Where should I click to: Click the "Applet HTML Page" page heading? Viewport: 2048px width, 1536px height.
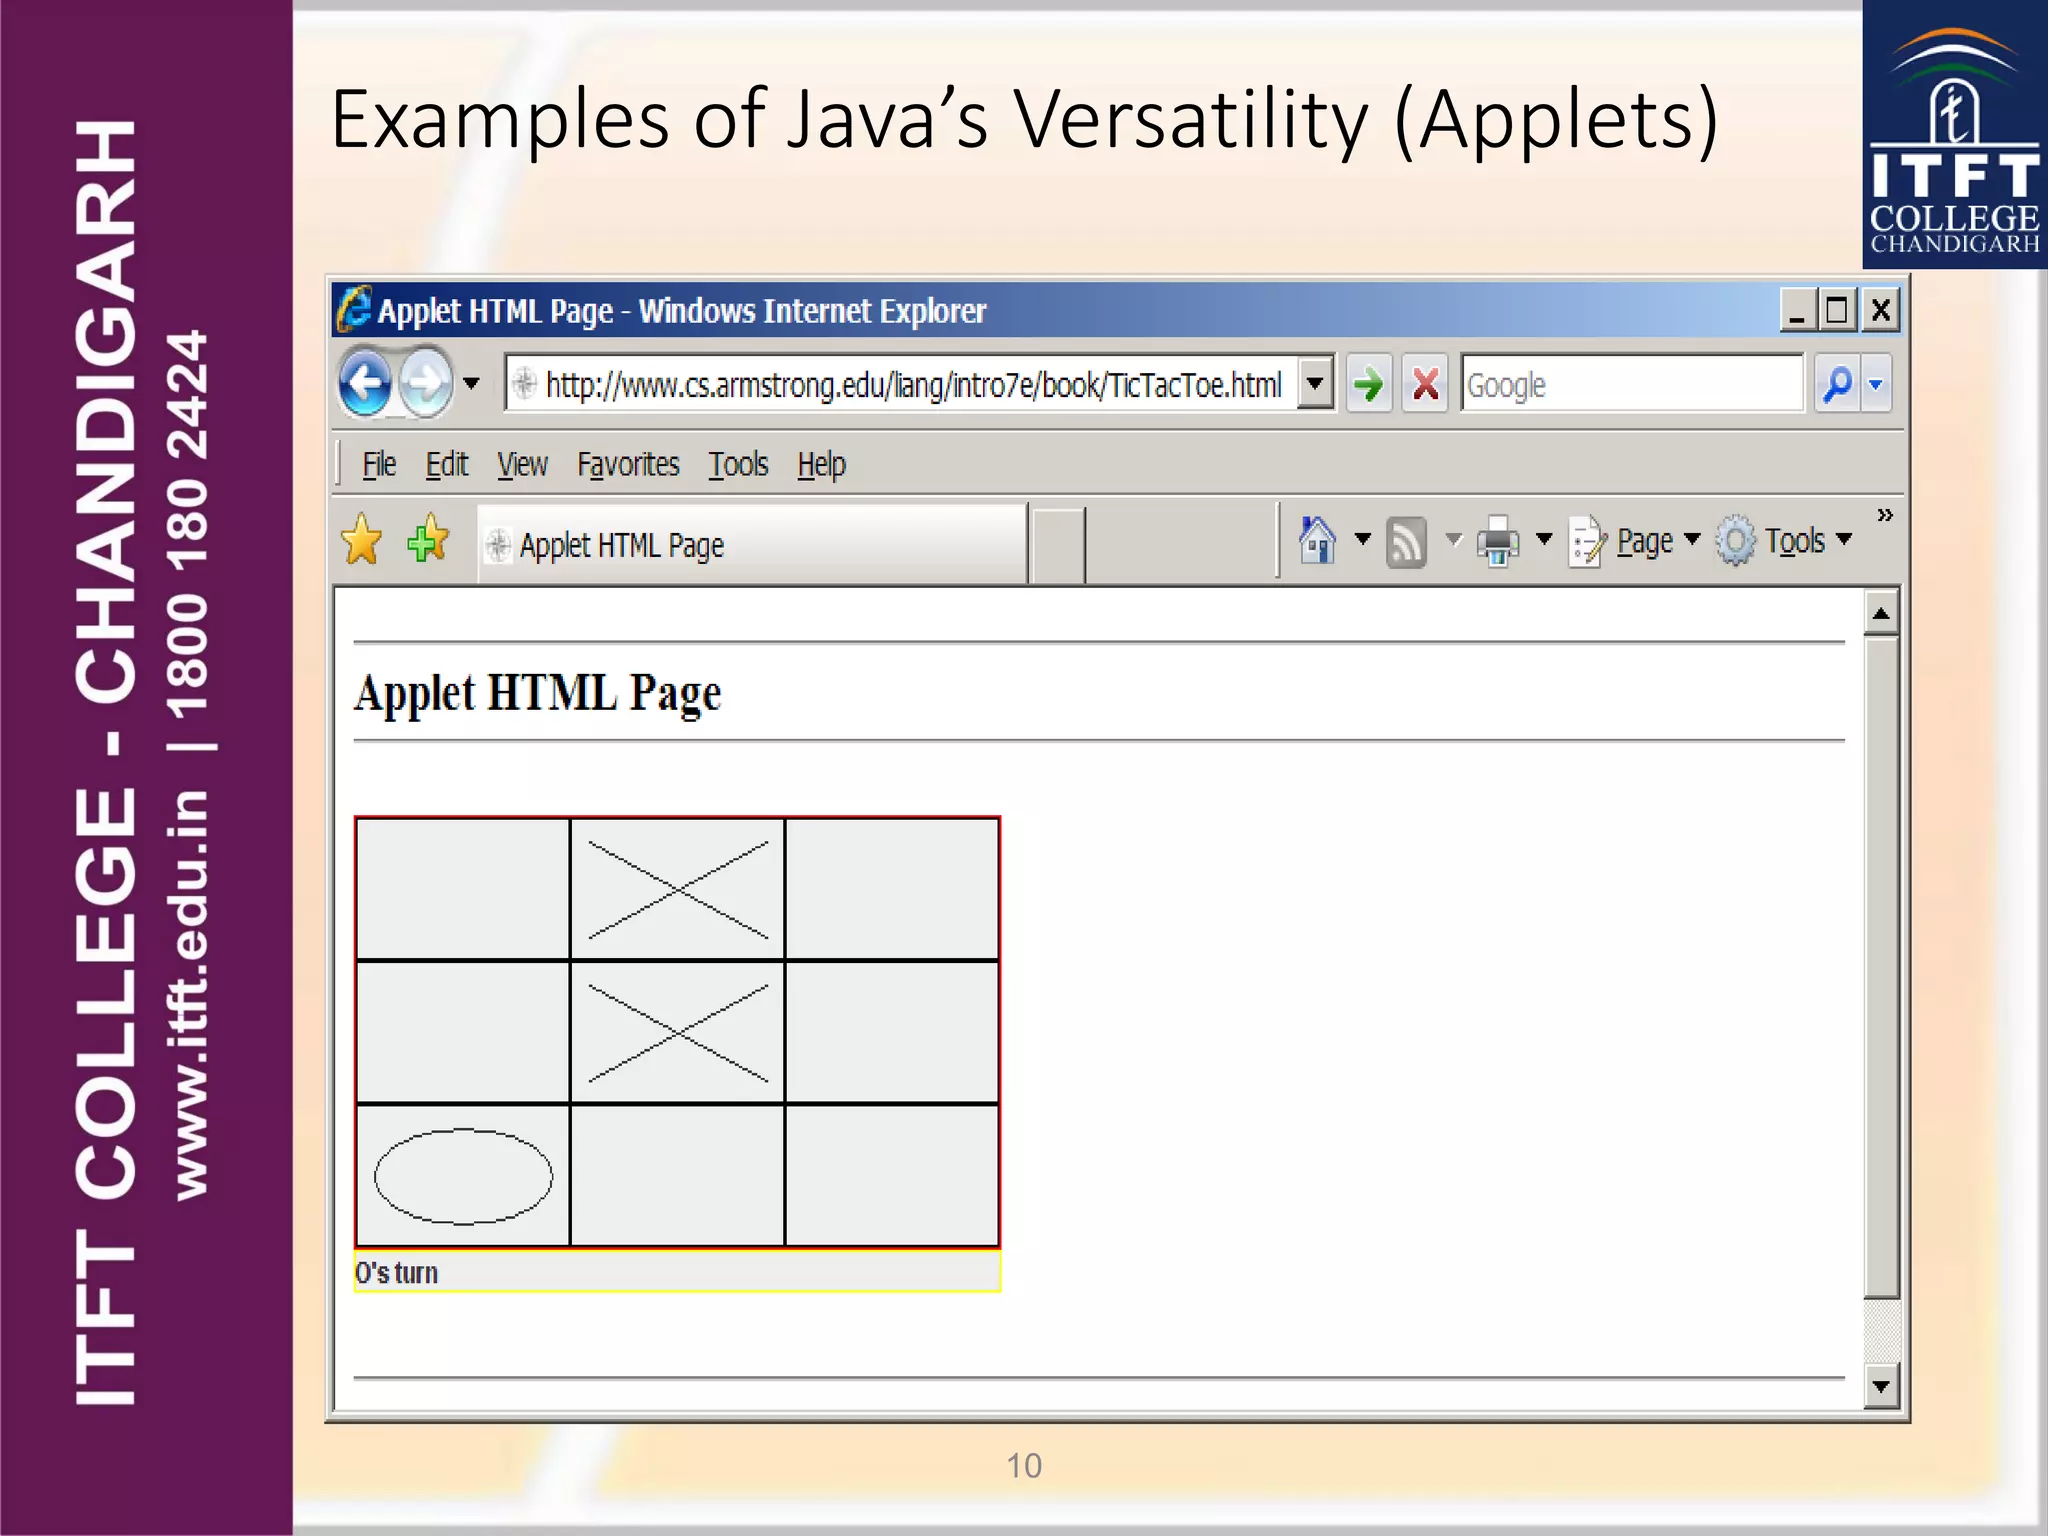tap(538, 694)
